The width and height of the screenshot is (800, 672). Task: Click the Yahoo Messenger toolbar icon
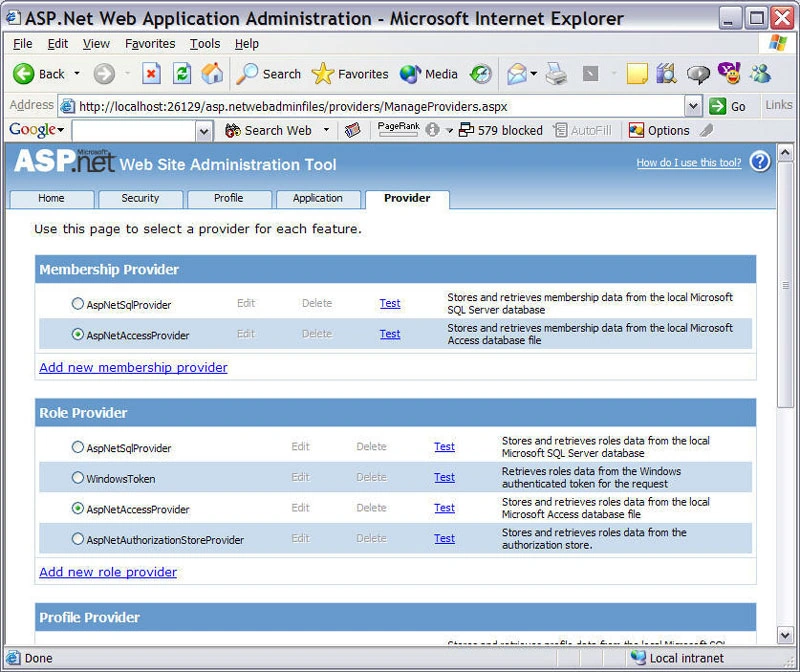729,73
